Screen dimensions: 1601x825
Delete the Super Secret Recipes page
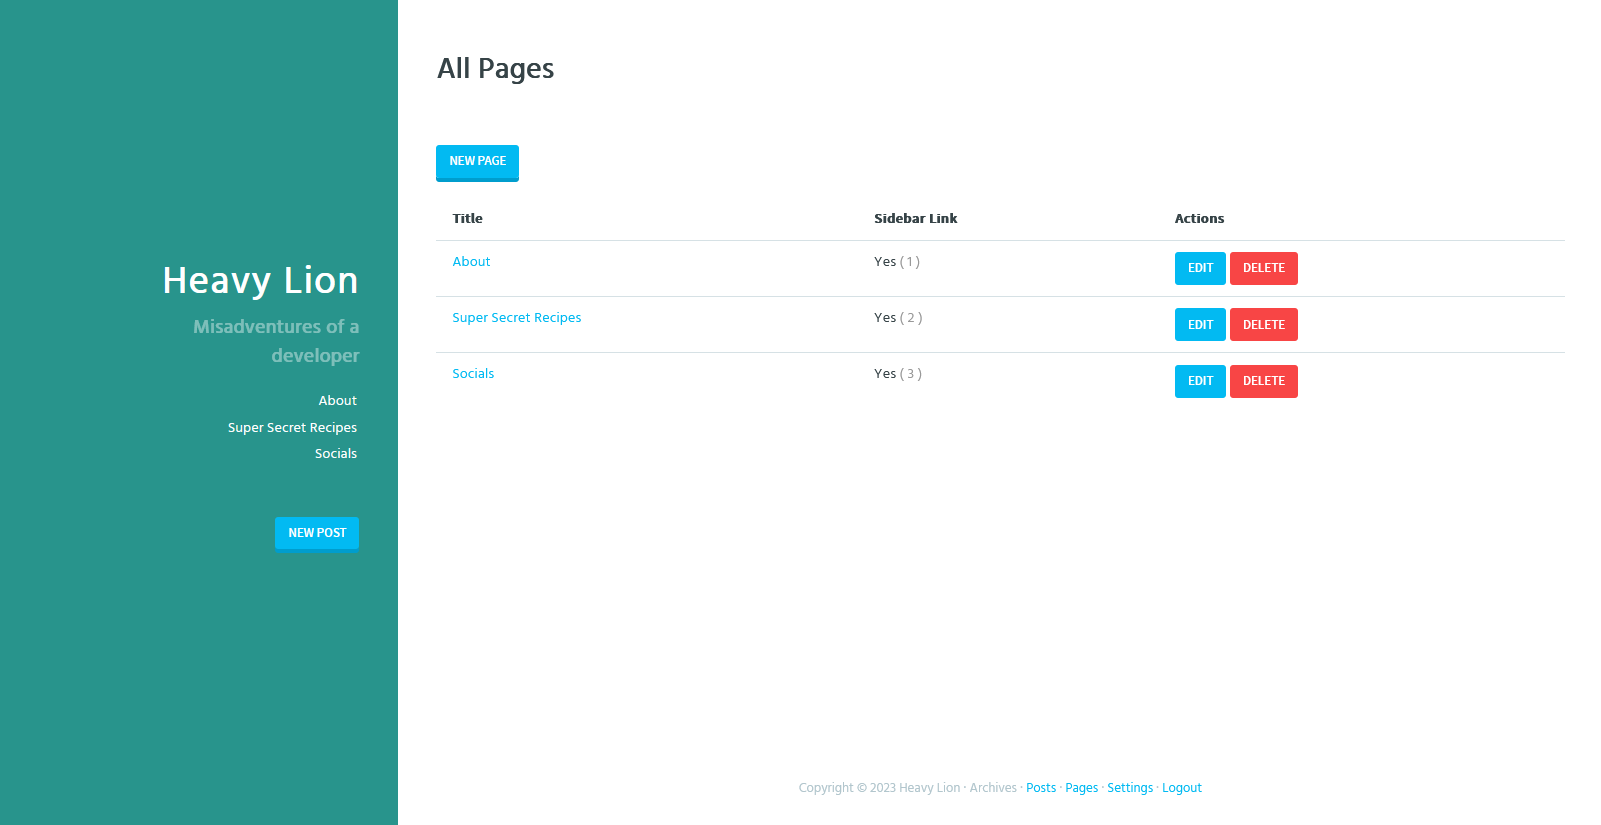[1263, 325]
